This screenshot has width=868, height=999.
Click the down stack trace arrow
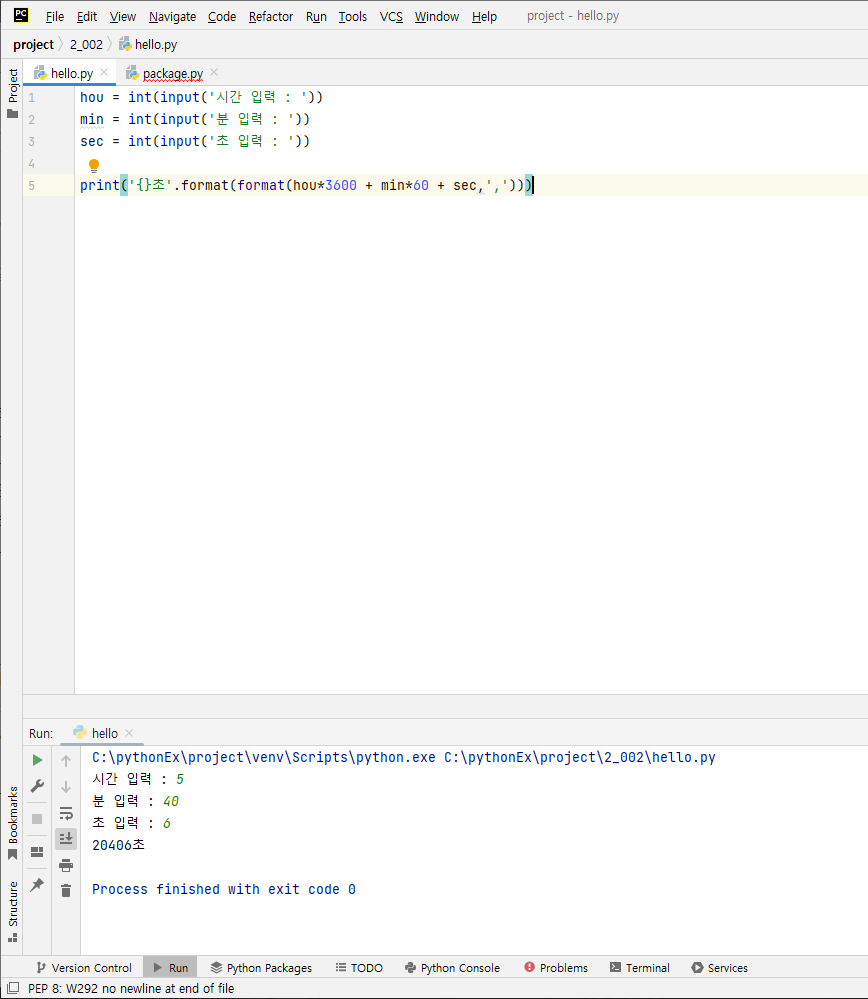(66, 787)
